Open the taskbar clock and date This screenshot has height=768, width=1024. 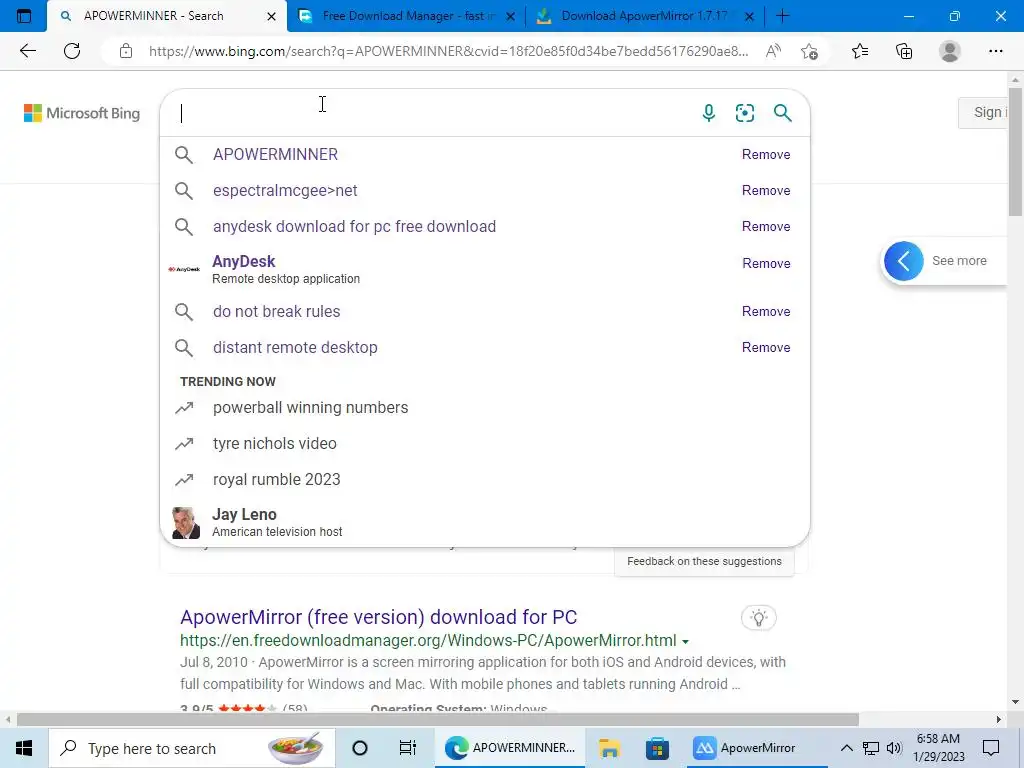tap(938, 748)
